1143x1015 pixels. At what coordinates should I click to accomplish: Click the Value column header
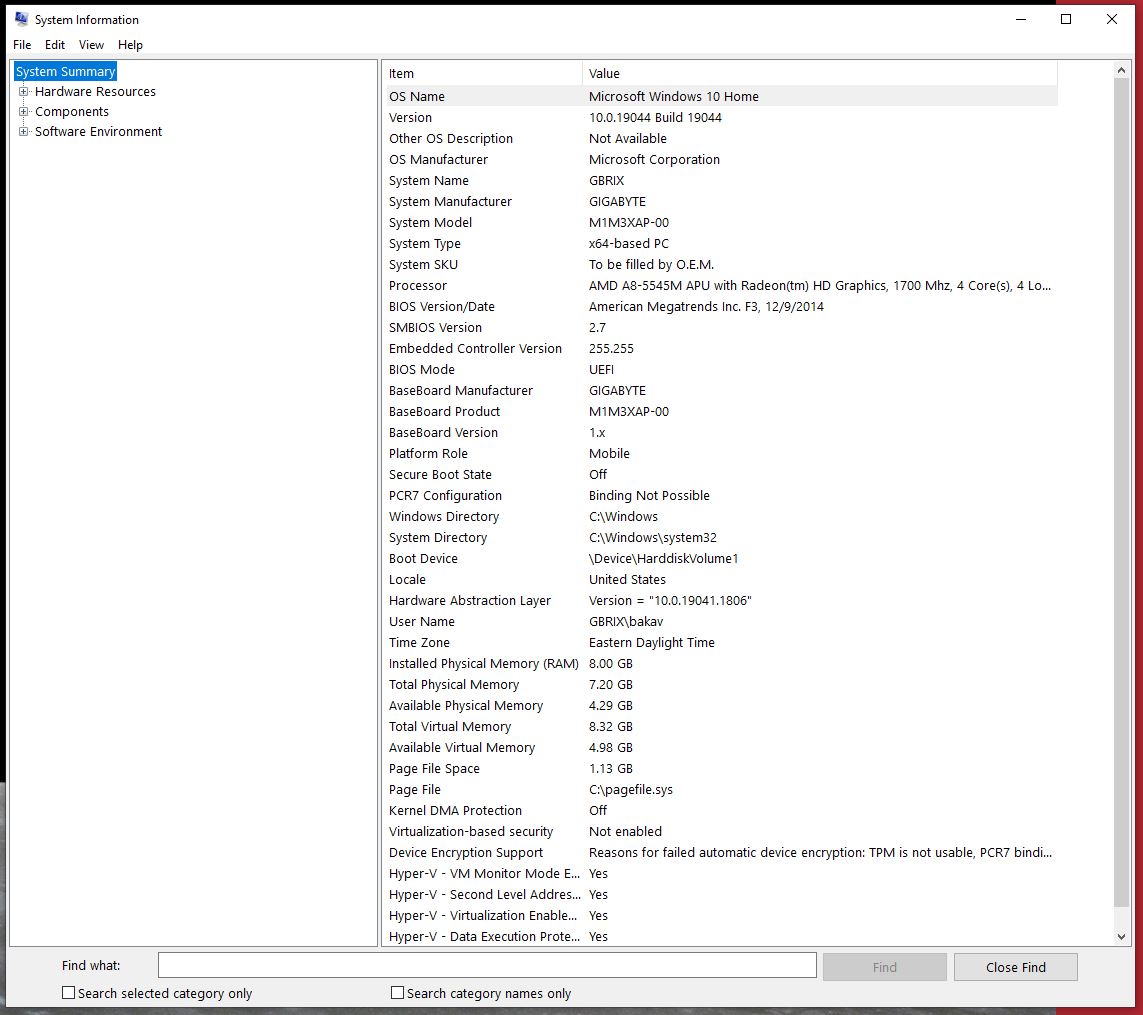click(818, 73)
